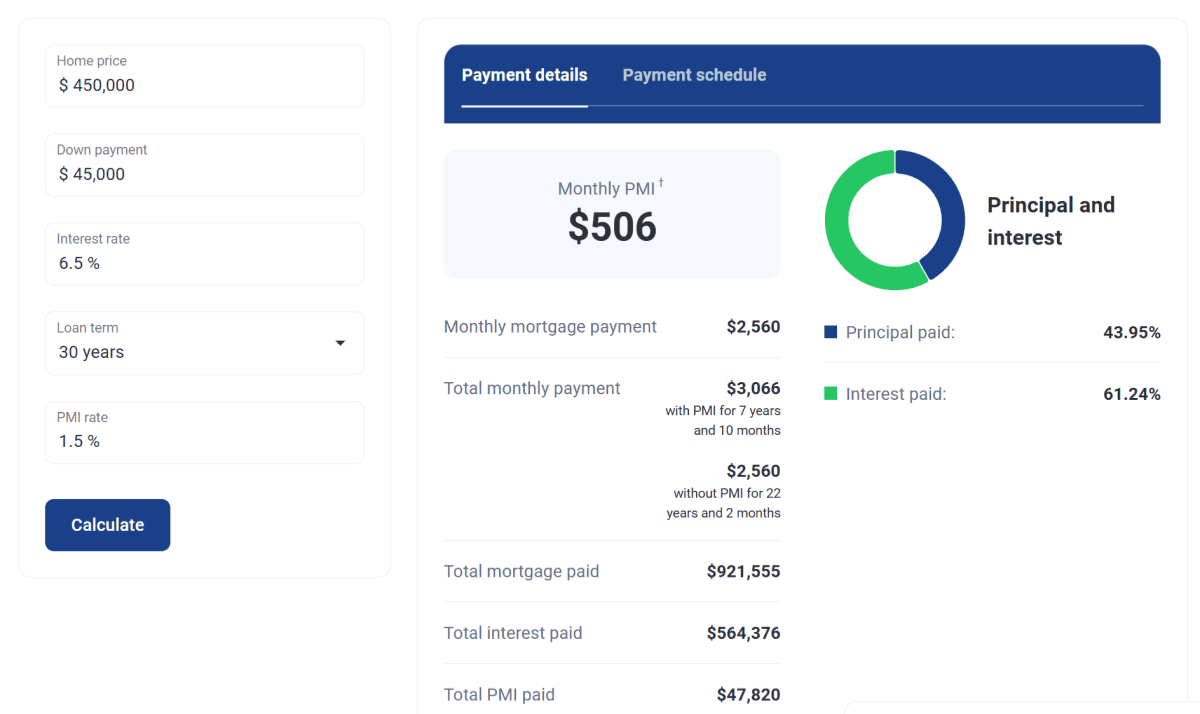Select the Monthly mortgage payment $2,560 value
Image resolution: width=1200 pixels, height=714 pixels.
point(753,327)
